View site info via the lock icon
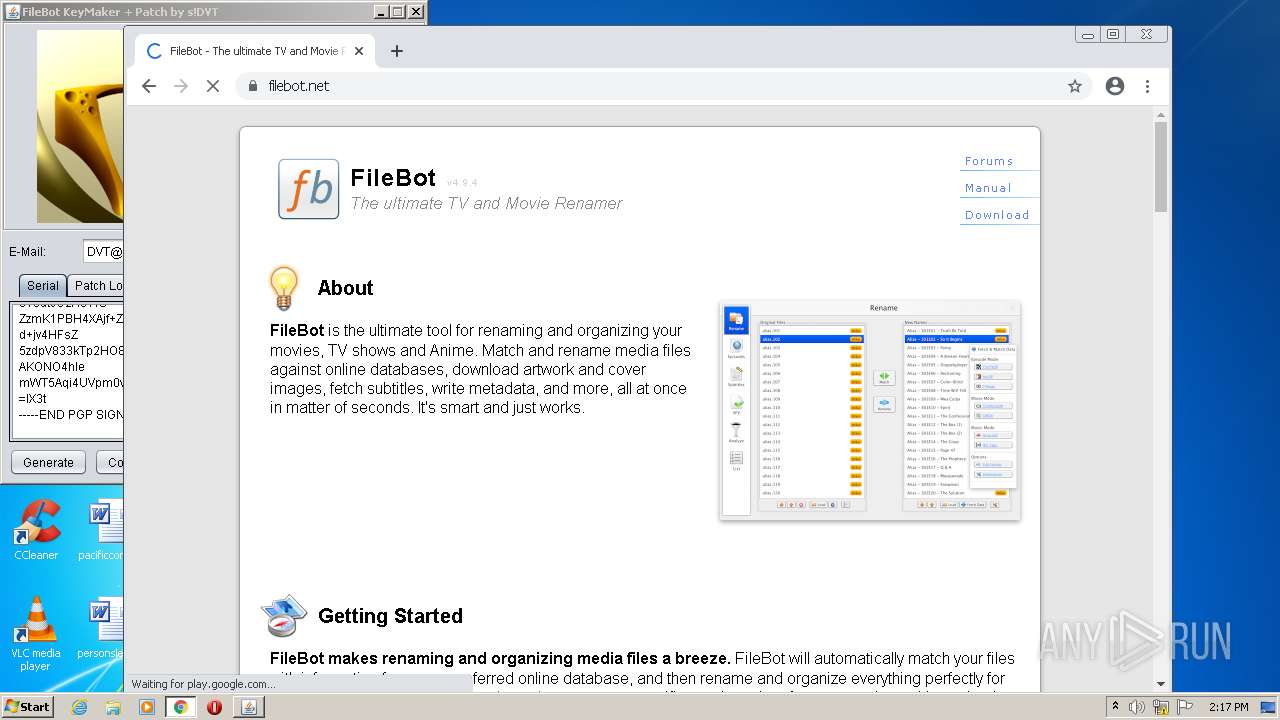The height and width of the screenshot is (720, 1280). click(253, 86)
